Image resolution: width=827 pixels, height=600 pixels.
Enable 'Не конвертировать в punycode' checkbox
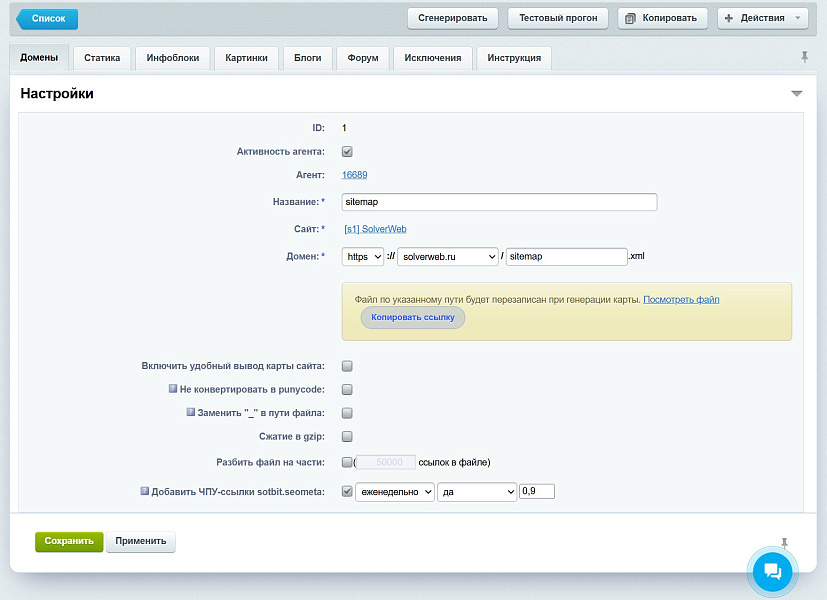pyautogui.click(x=347, y=390)
